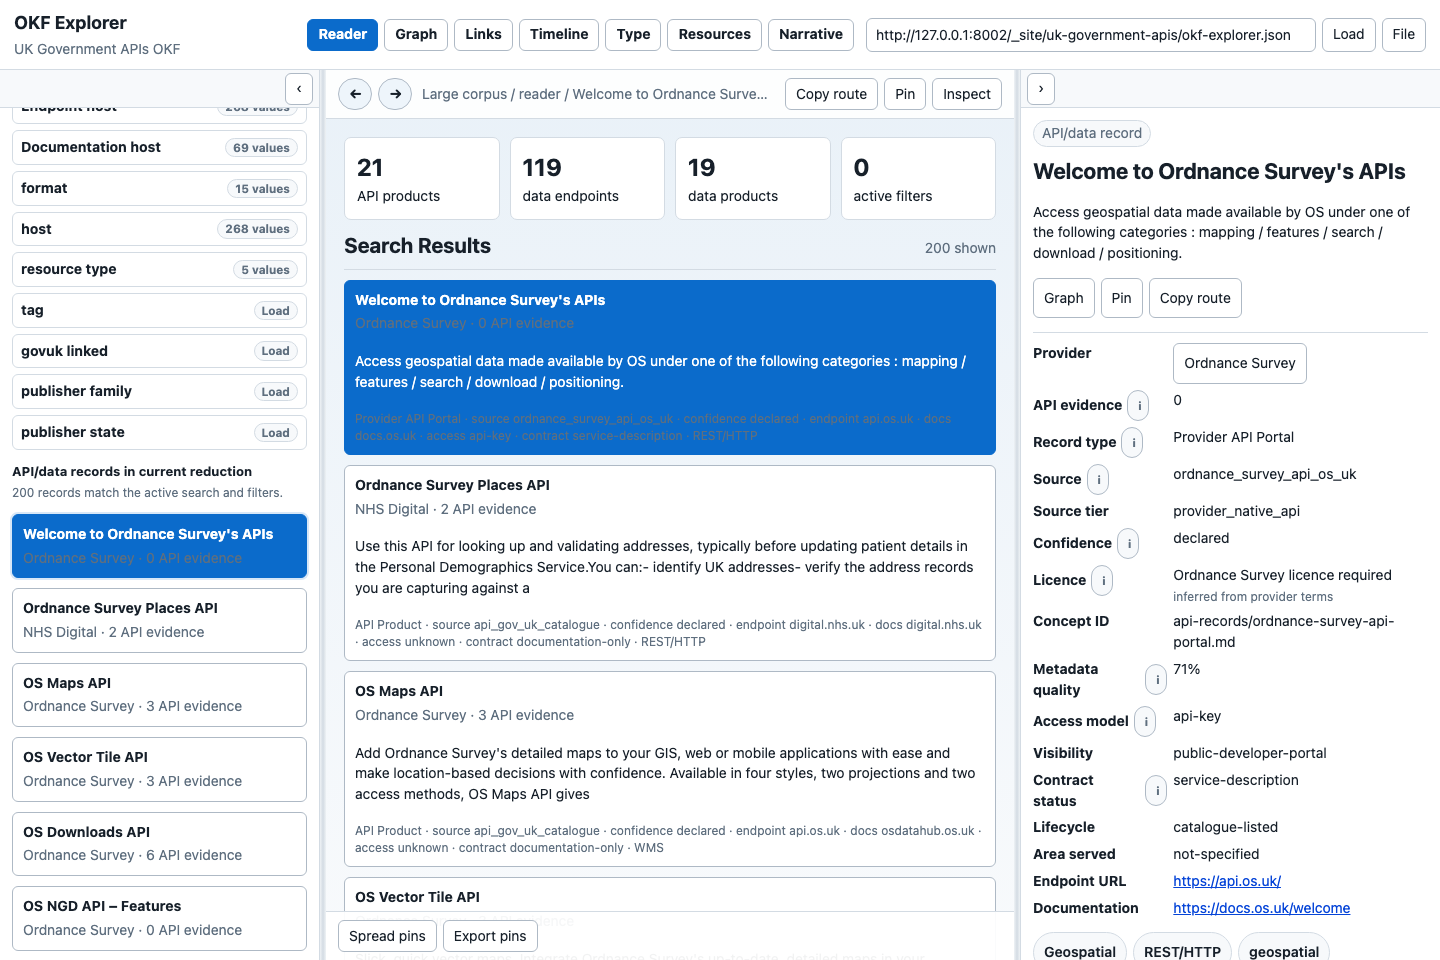Viewport: 1440px width, 960px height.
Task: Show info for Access model field
Action: pyautogui.click(x=1145, y=721)
